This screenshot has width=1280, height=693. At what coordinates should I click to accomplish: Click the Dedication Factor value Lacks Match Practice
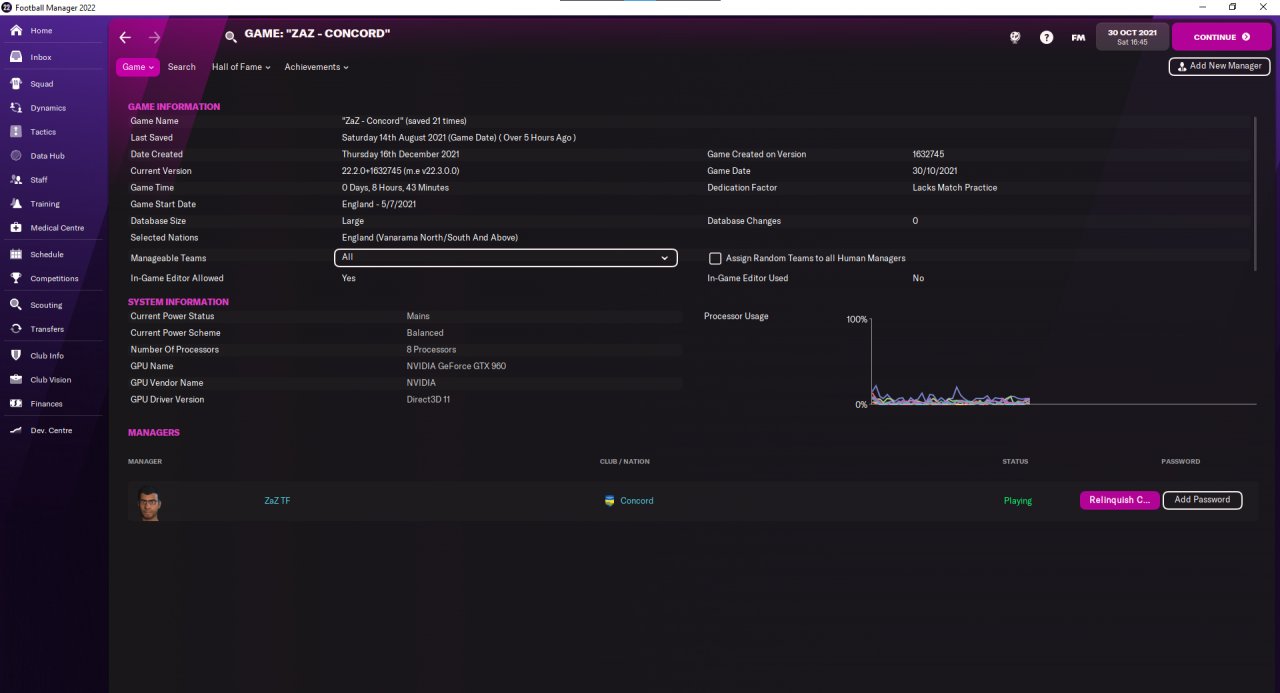[955, 188]
